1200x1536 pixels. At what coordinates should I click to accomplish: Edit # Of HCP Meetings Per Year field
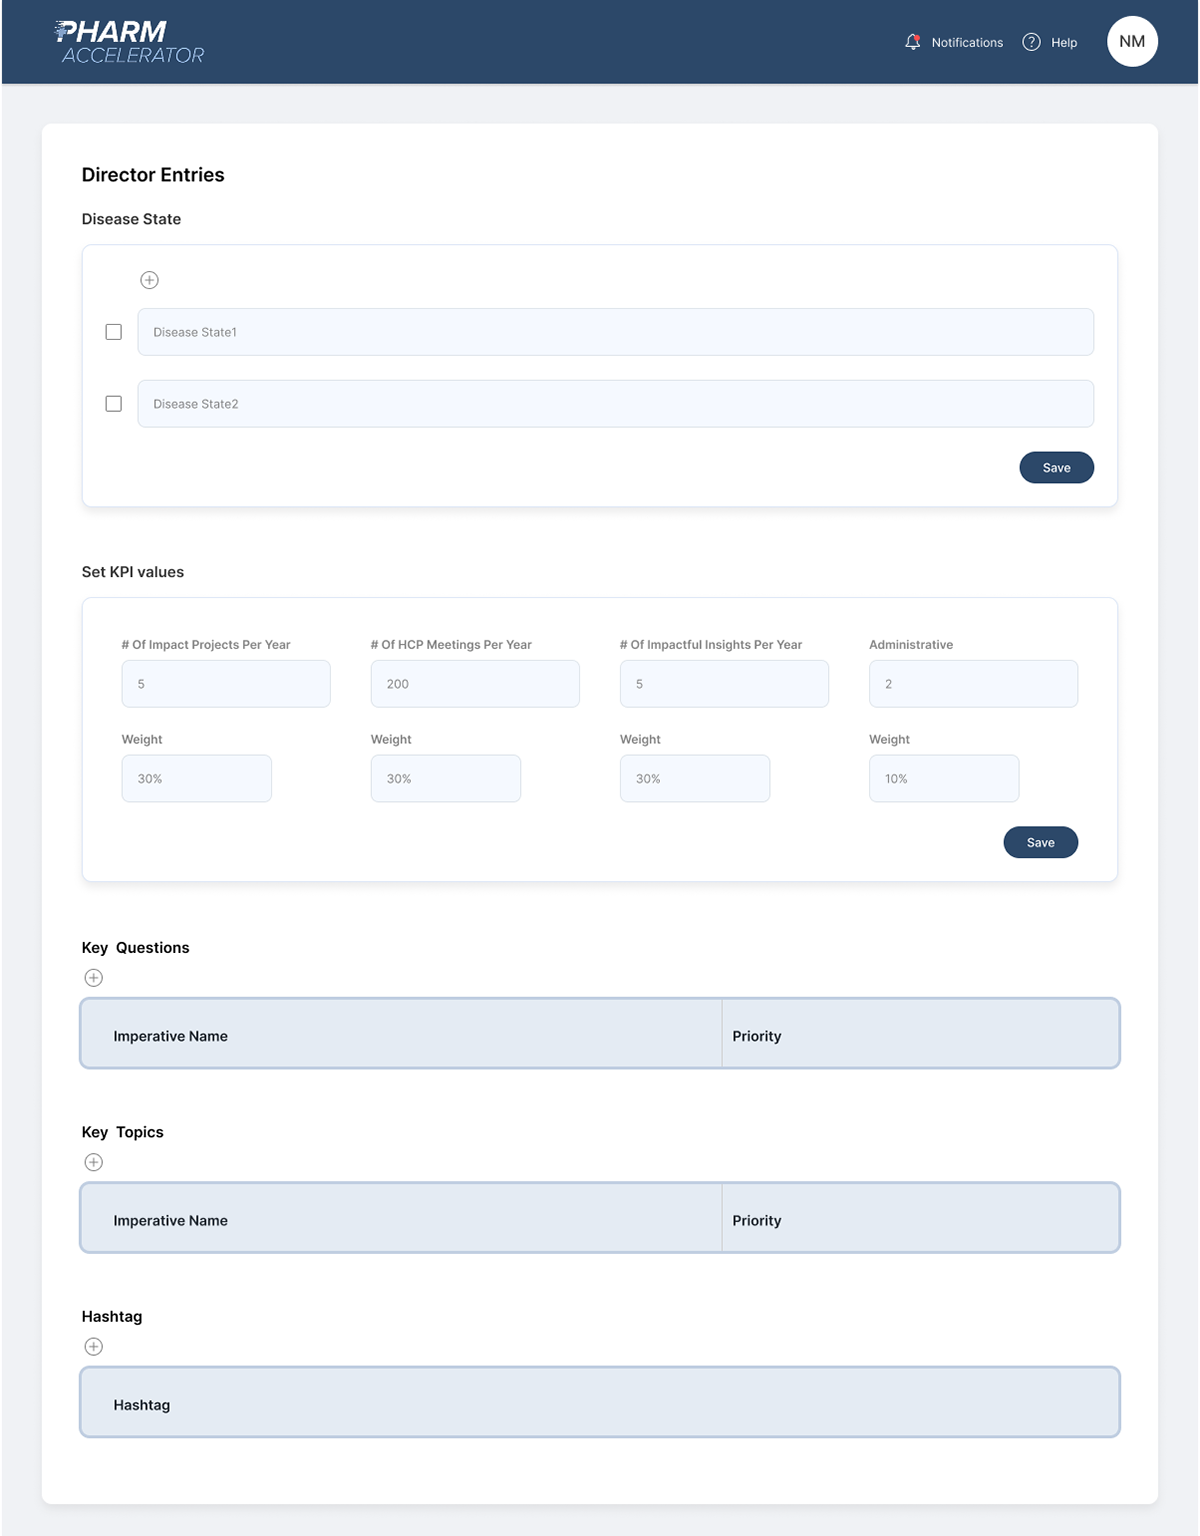click(x=475, y=684)
